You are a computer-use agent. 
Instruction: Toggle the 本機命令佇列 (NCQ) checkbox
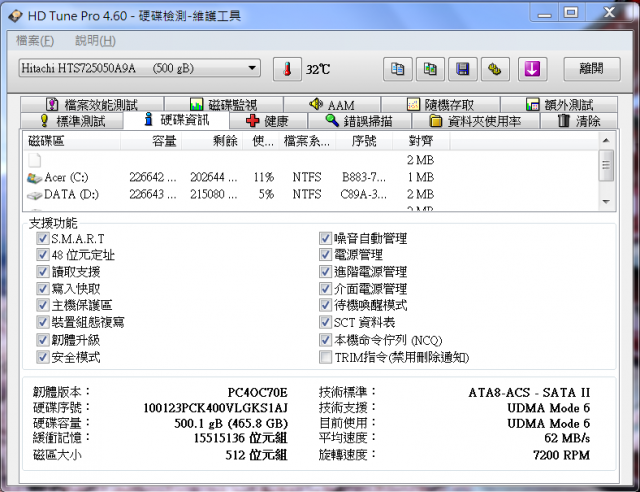click(x=325, y=340)
